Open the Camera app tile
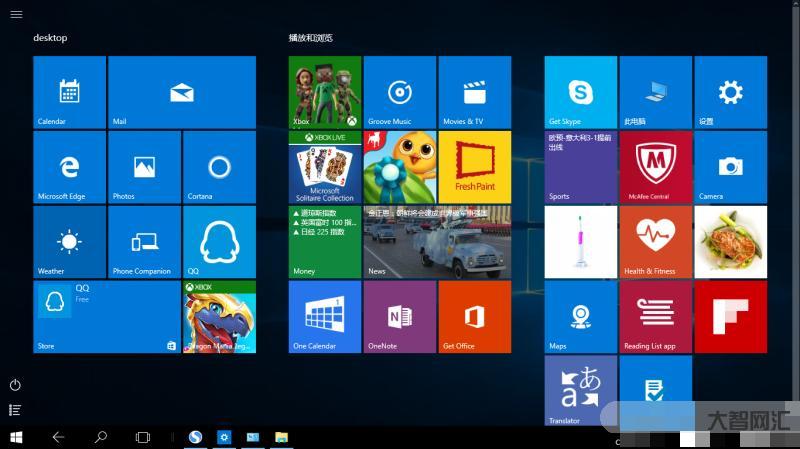 point(730,167)
